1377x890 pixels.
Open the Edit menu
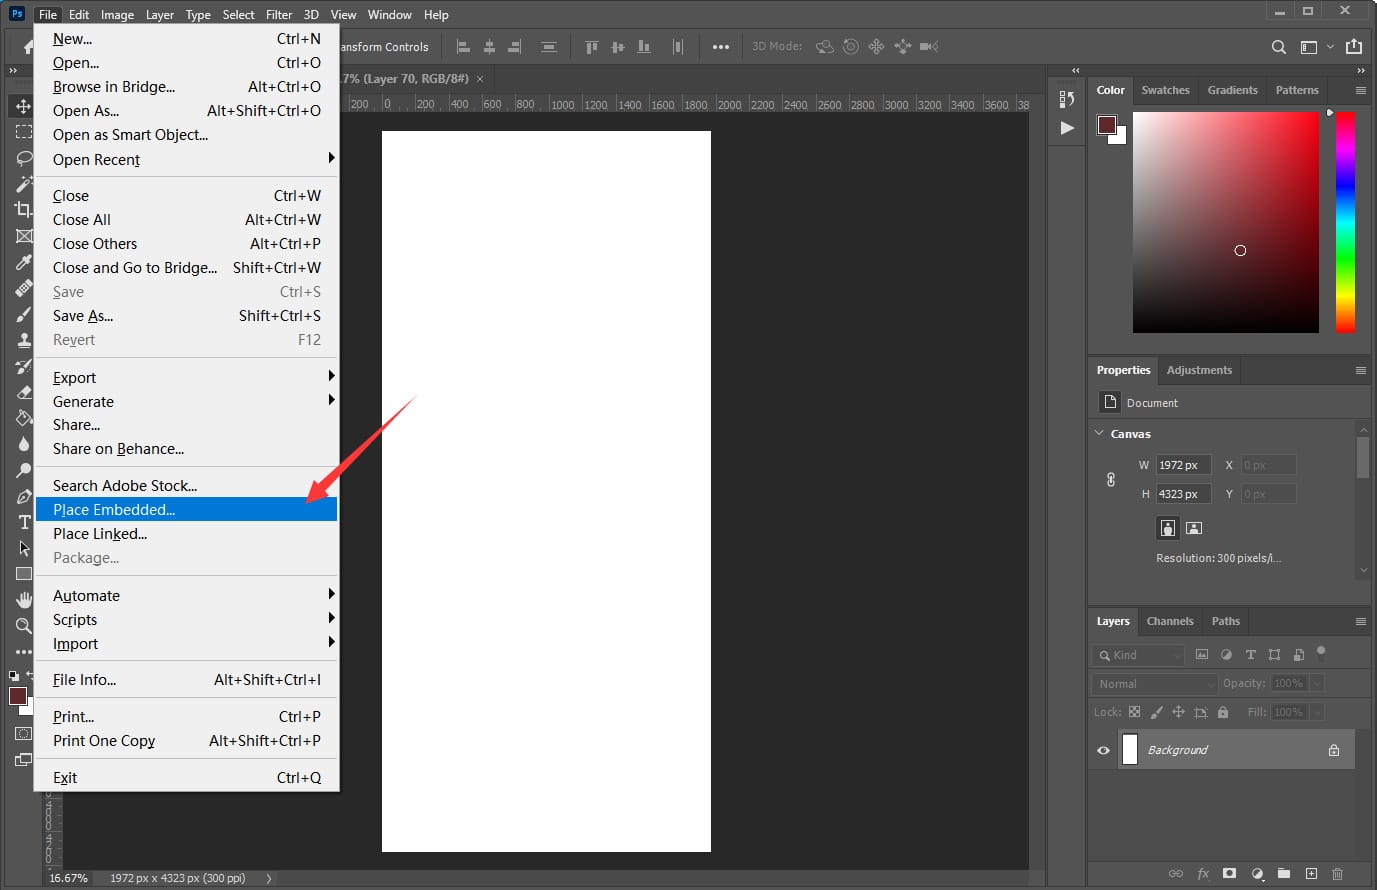(79, 15)
